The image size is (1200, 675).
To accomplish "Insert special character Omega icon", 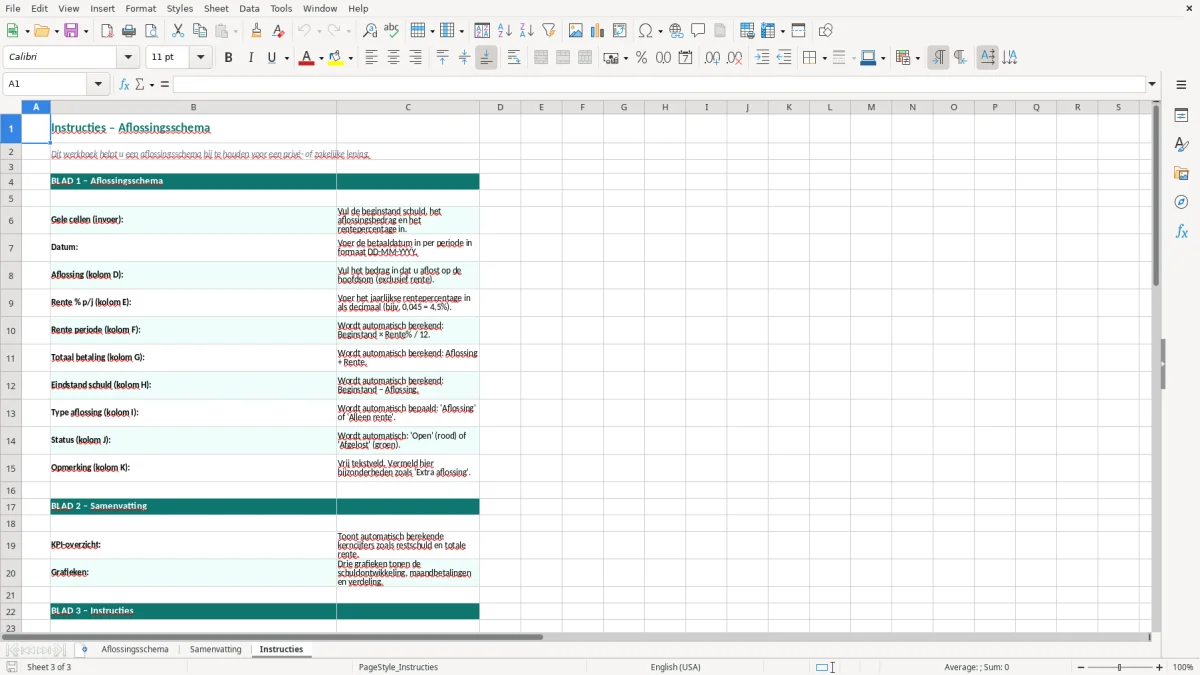I will [x=645, y=31].
